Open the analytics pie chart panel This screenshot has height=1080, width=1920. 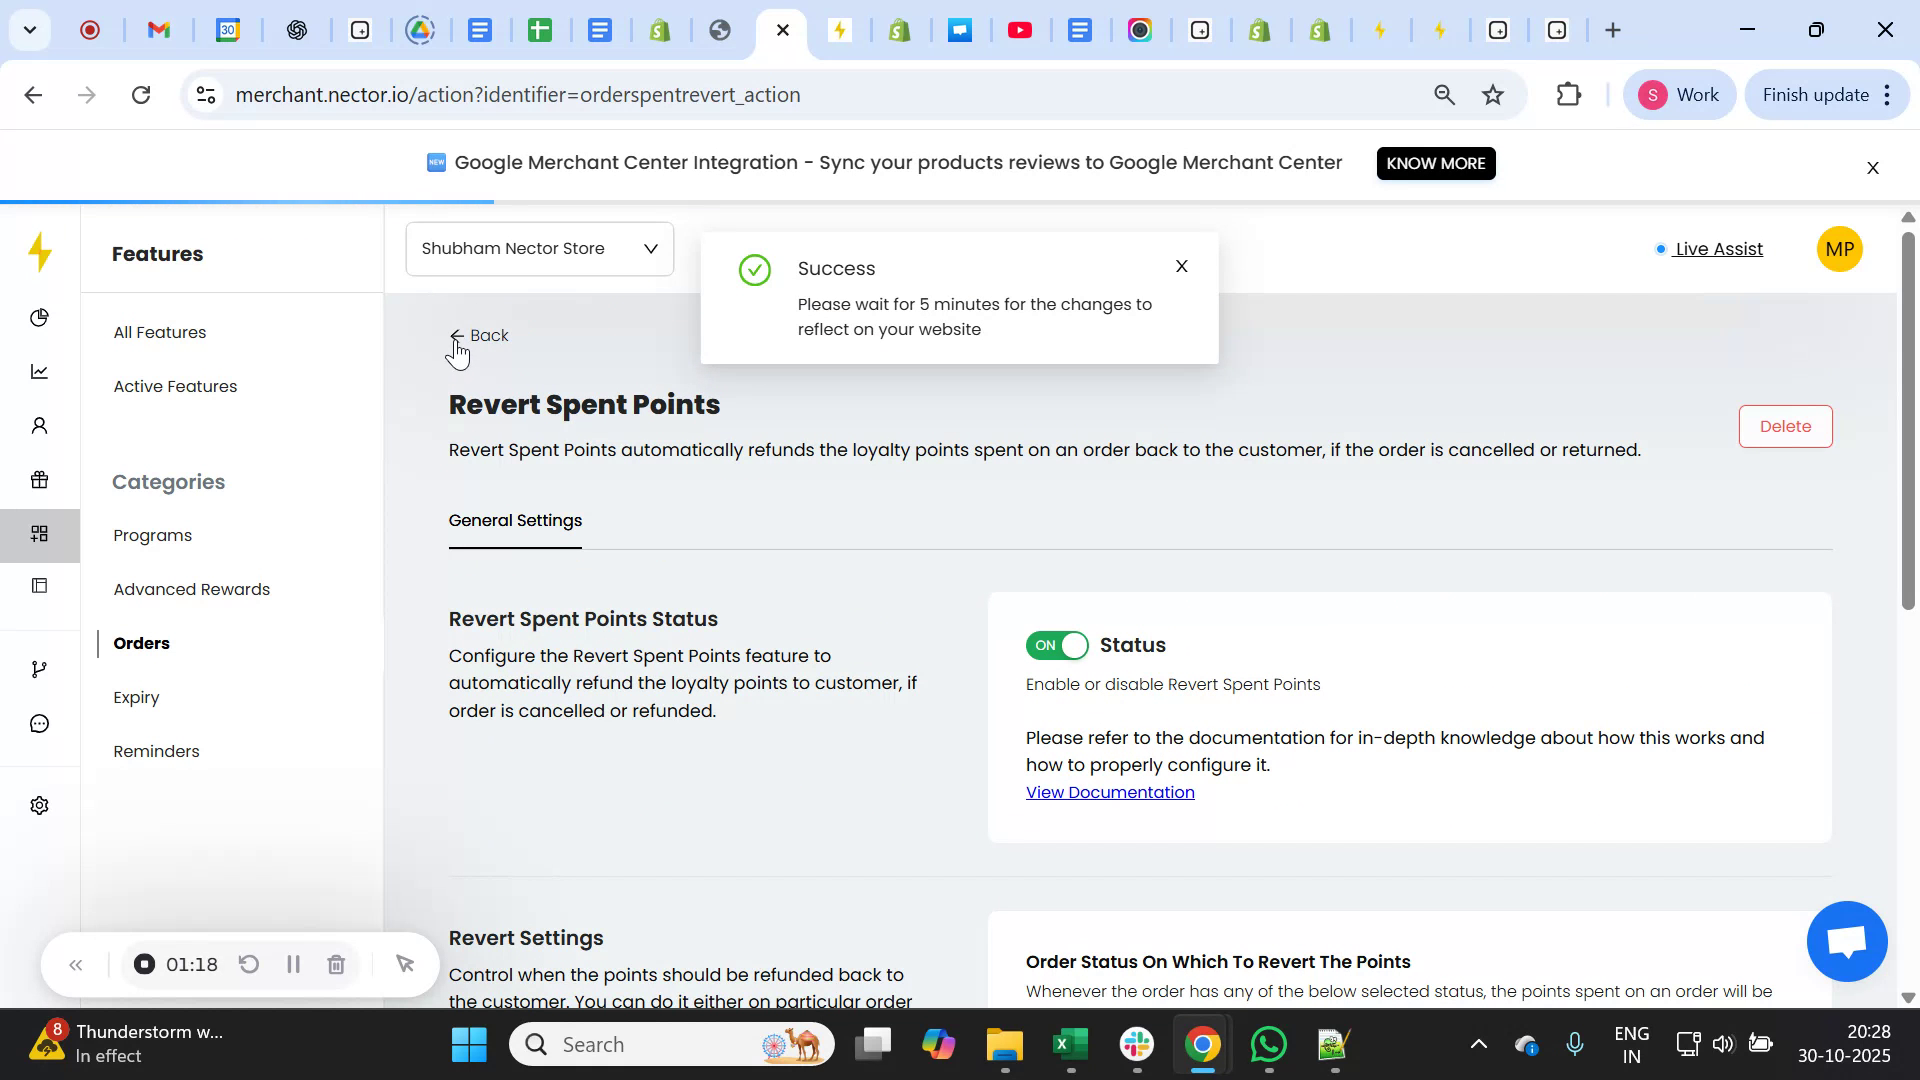(39, 317)
